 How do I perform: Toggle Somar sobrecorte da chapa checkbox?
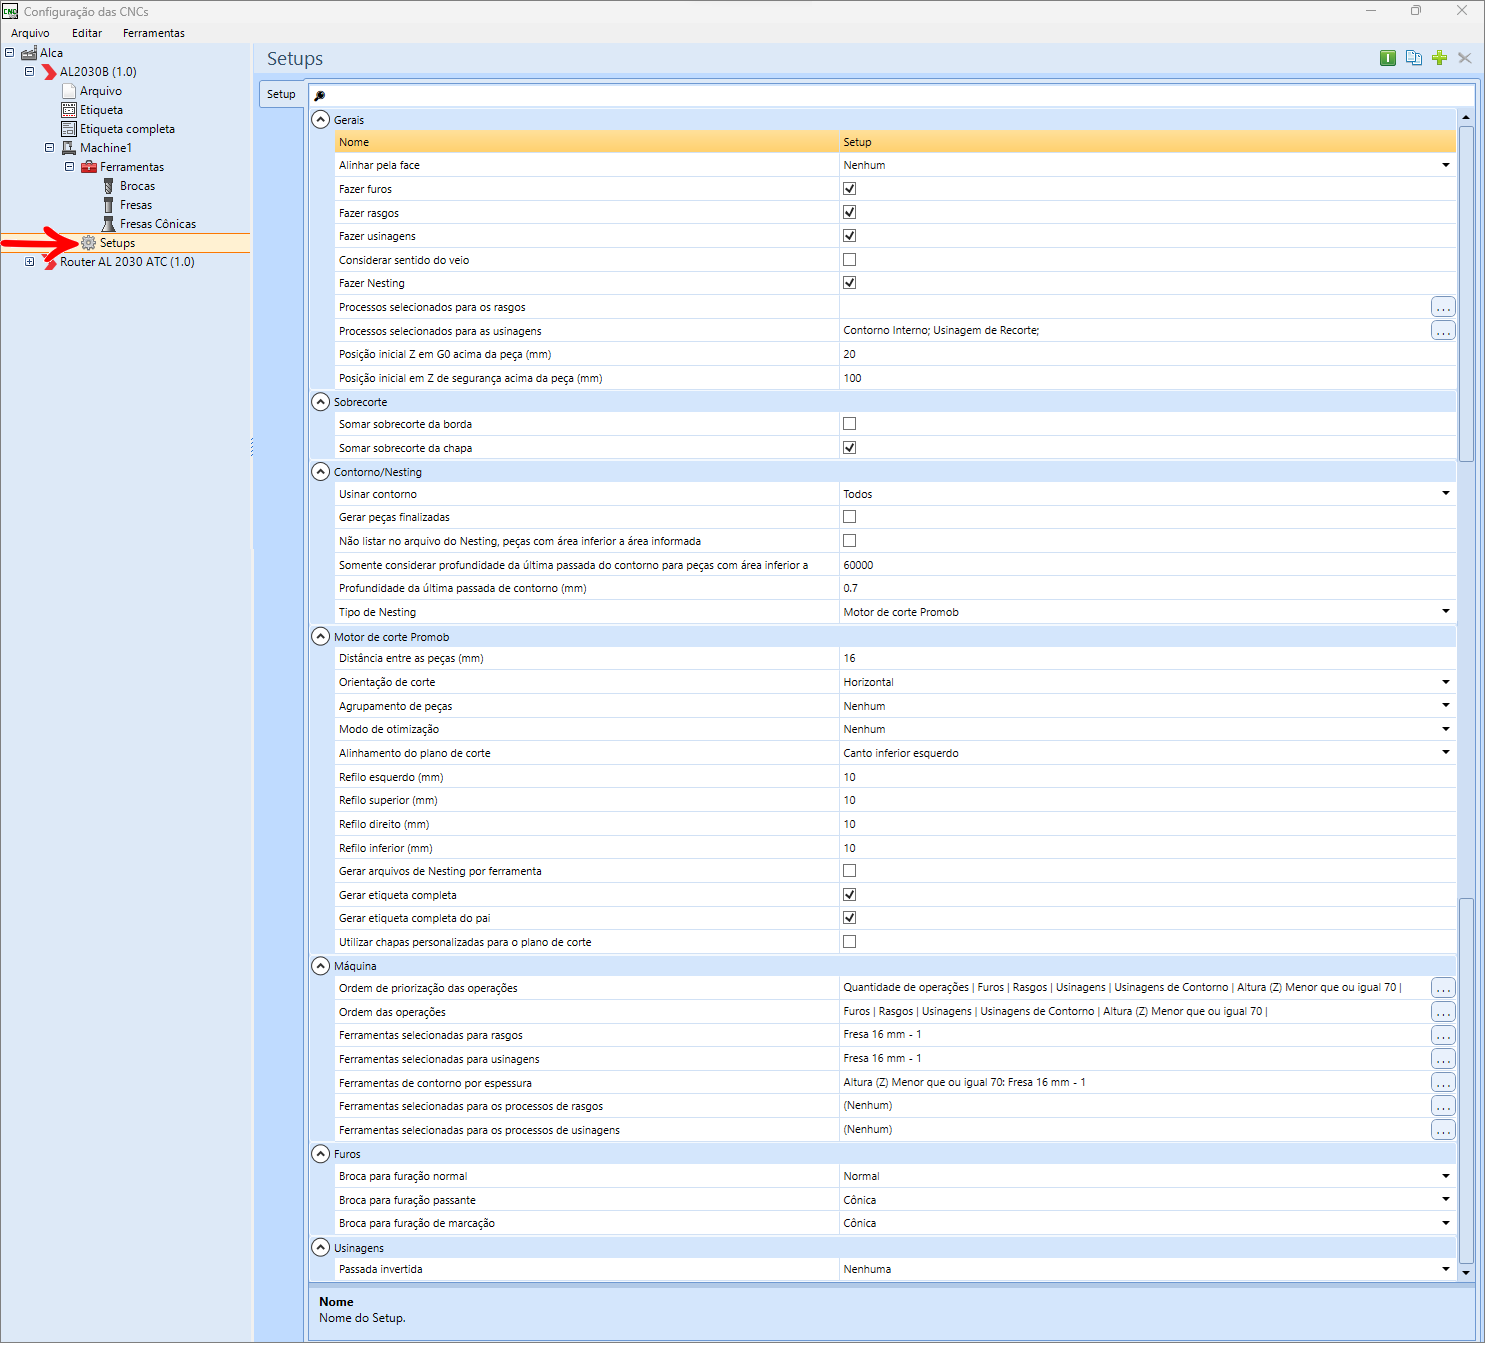coord(849,448)
